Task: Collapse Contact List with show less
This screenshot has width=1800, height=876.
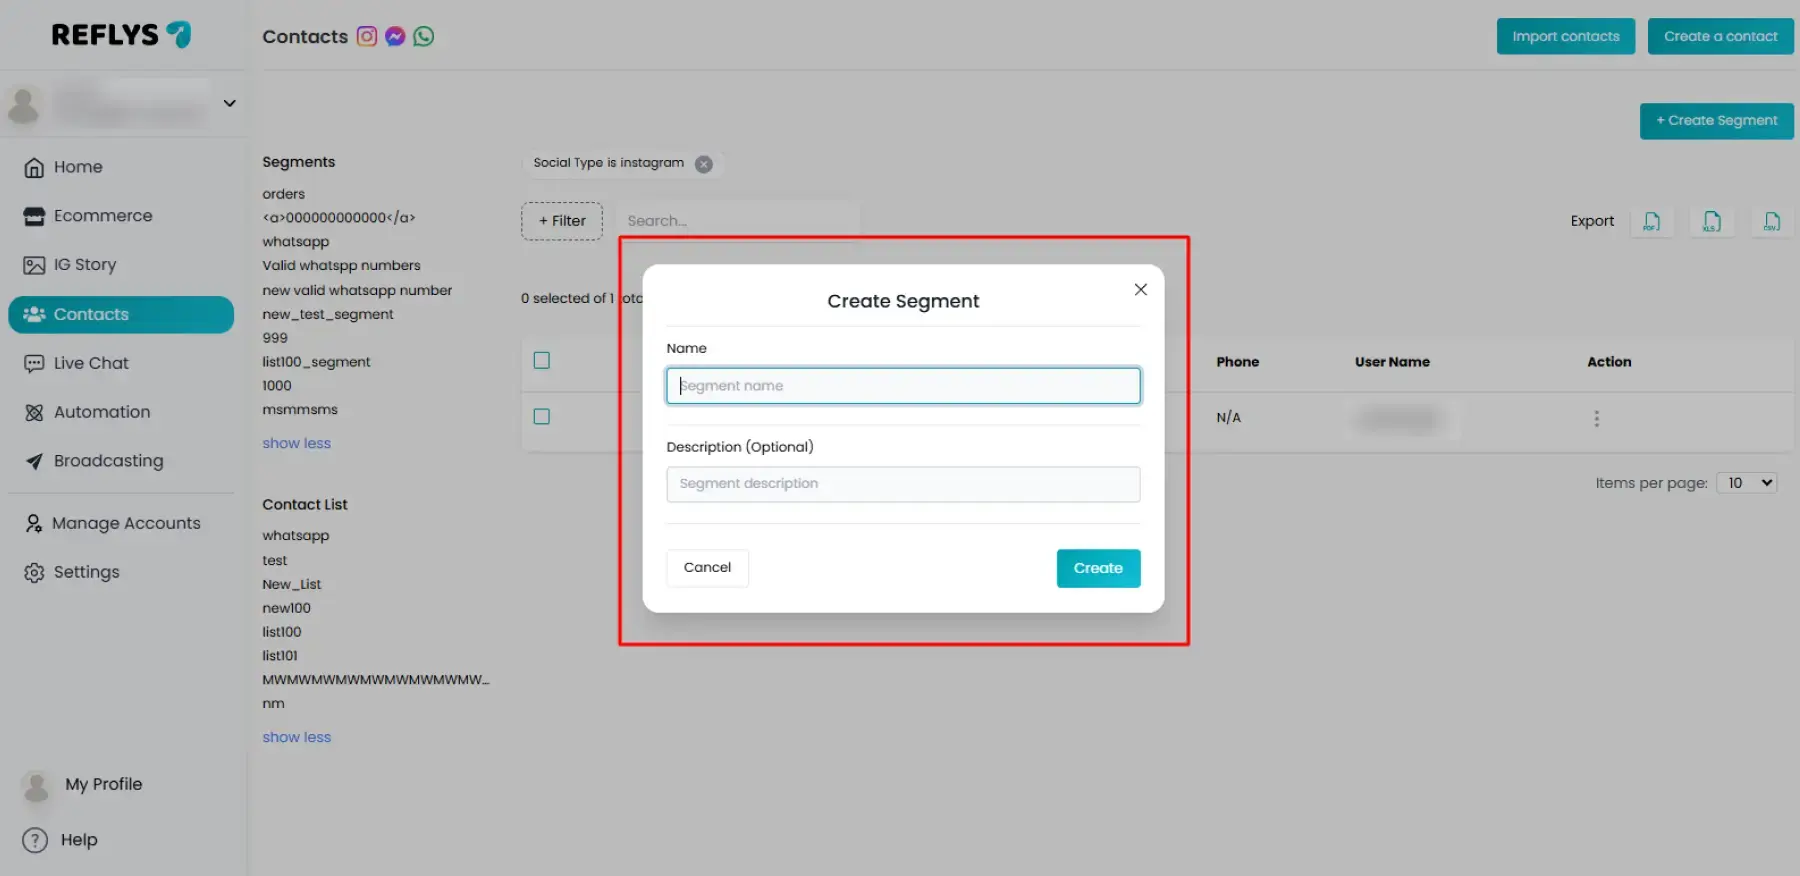Action: point(296,737)
